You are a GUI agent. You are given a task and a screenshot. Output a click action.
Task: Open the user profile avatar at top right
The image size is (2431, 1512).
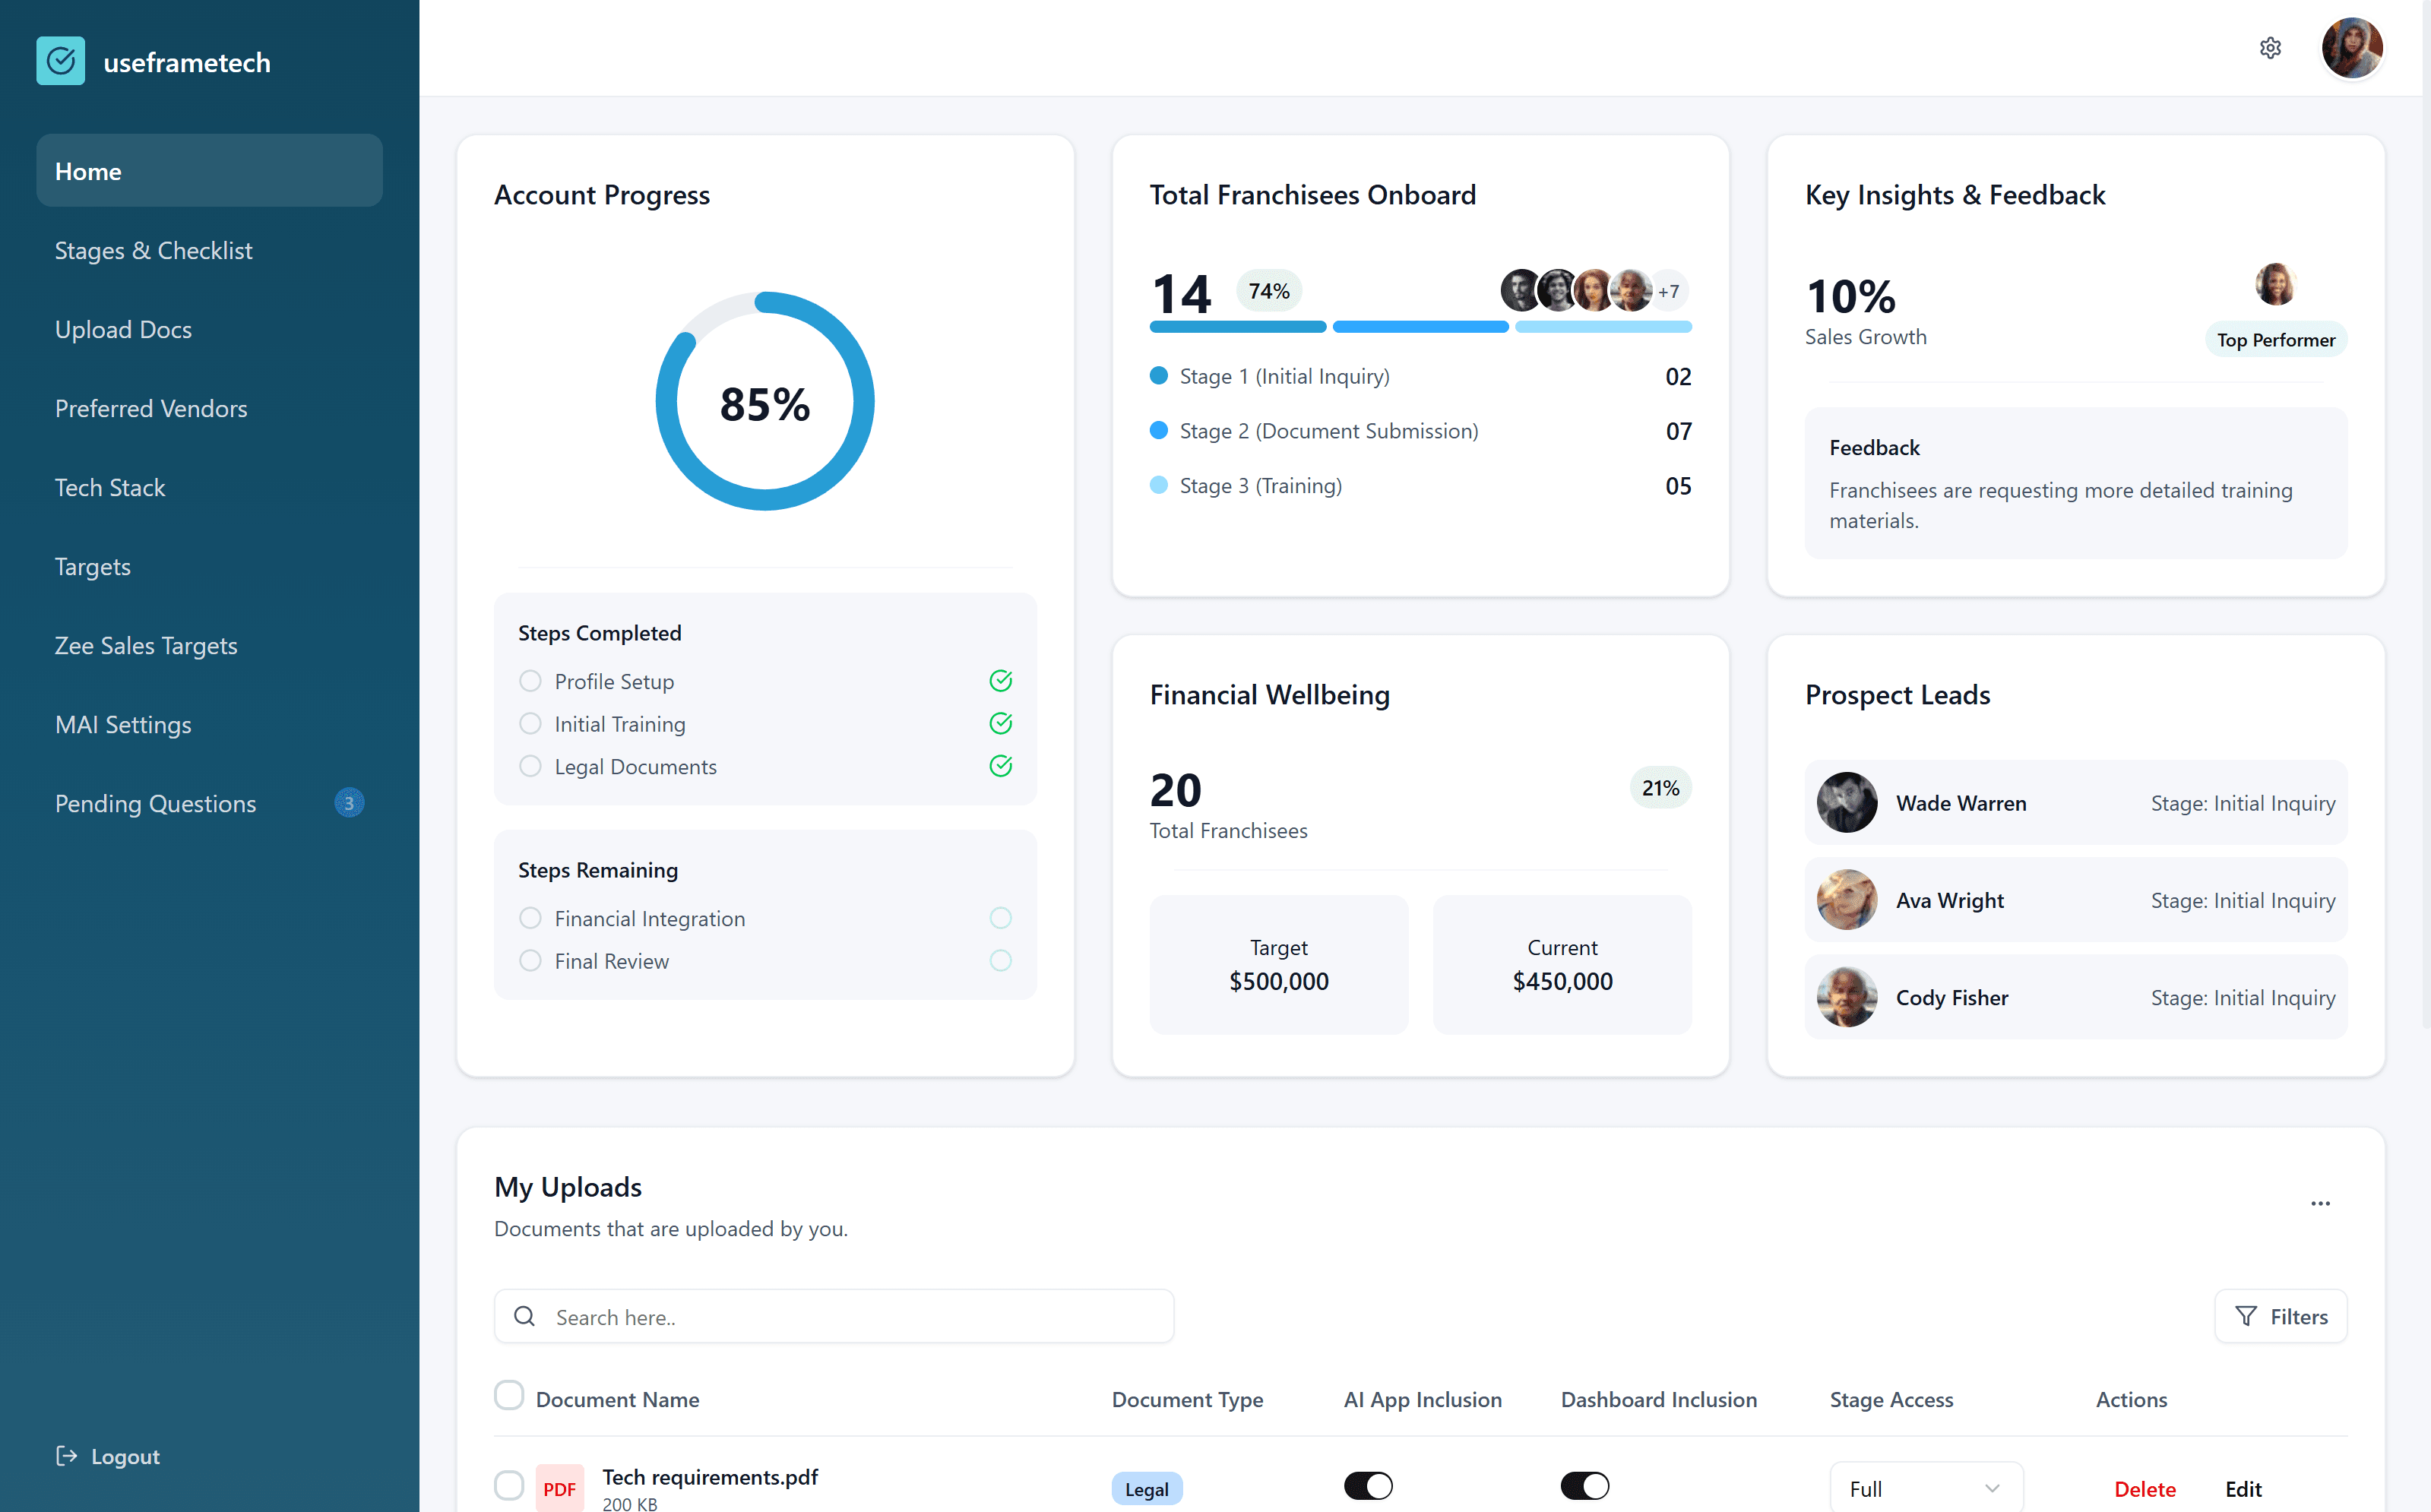pos(2352,47)
